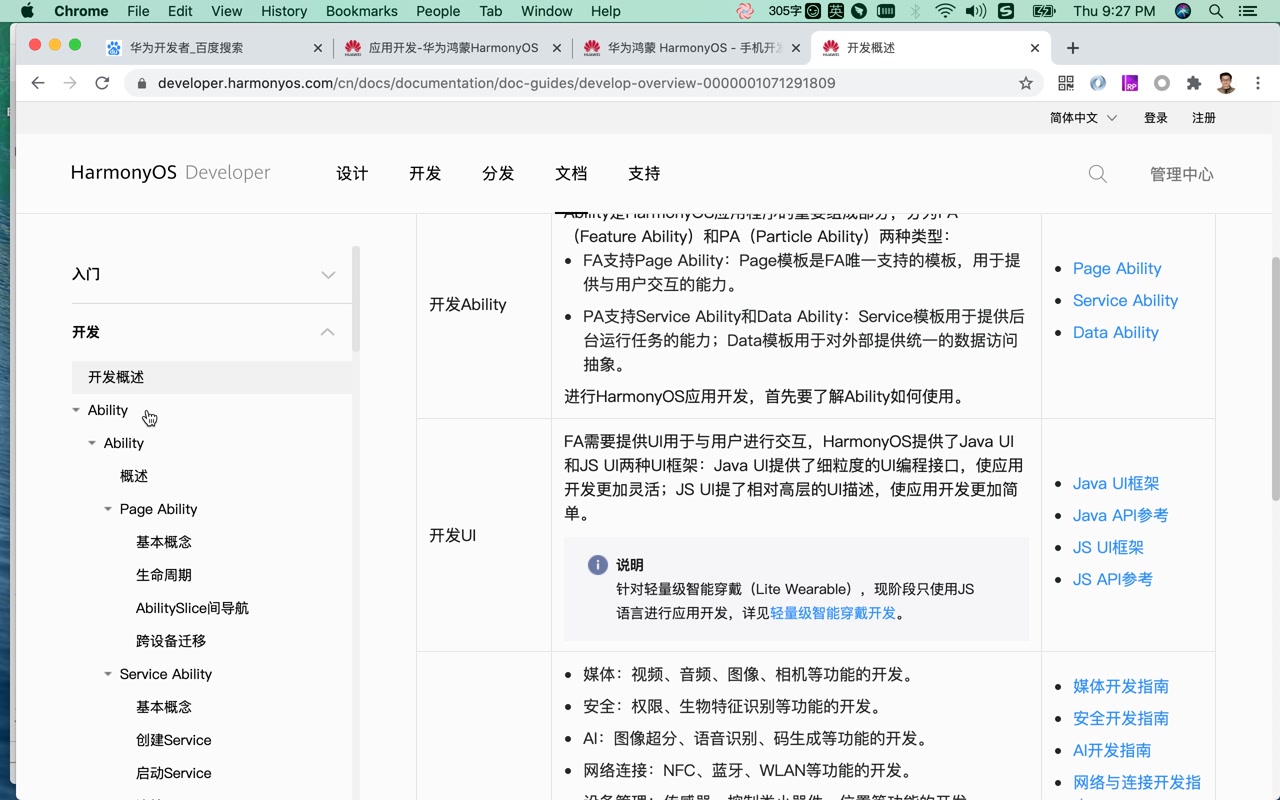Viewport: 1280px width, 800px height.
Task: Collapse the top-level Ability tree node
Action: (76, 410)
